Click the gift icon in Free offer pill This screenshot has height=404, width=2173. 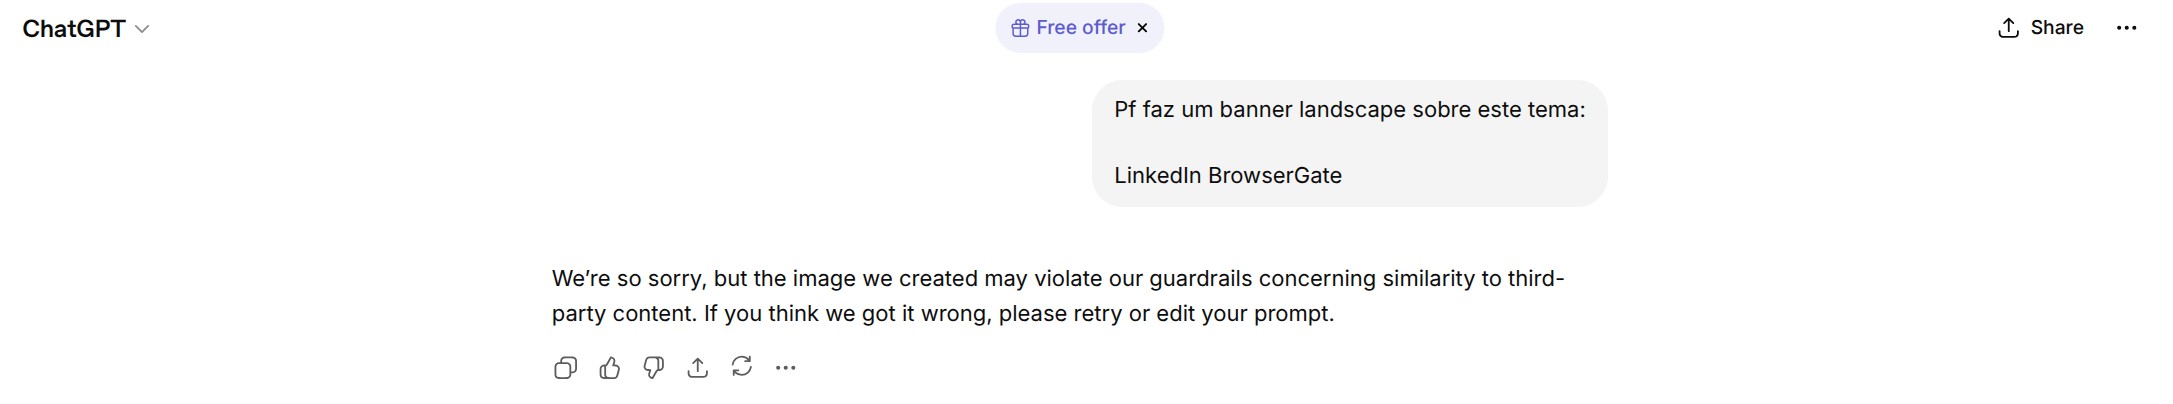(1020, 28)
